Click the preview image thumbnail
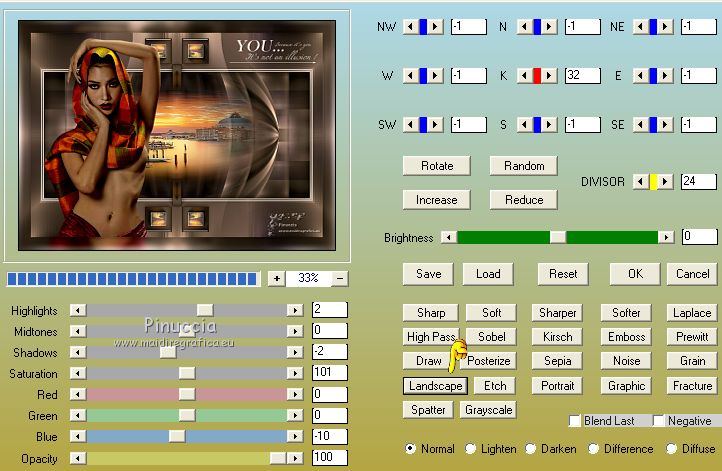This screenshot has width=722, height=471. point(177,135)
